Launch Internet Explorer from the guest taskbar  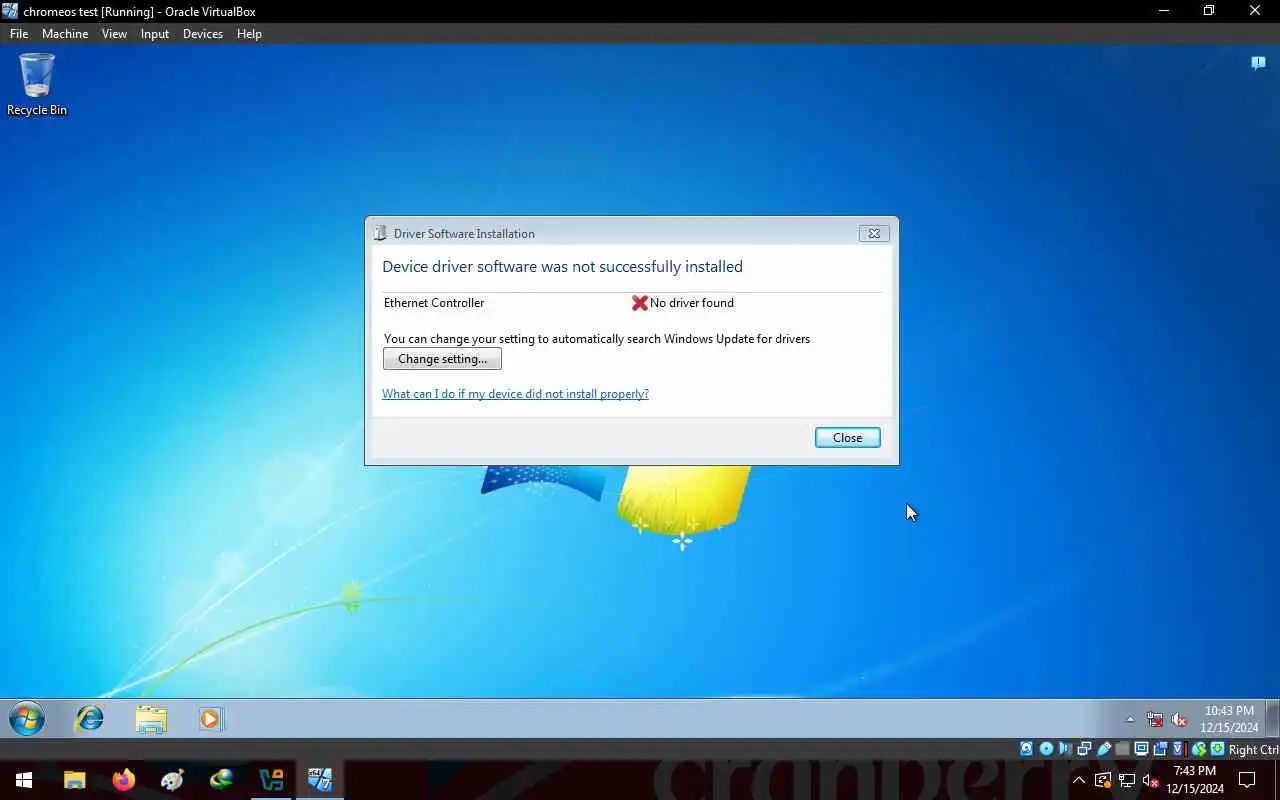pyautogui.click(x=90, y=718)
